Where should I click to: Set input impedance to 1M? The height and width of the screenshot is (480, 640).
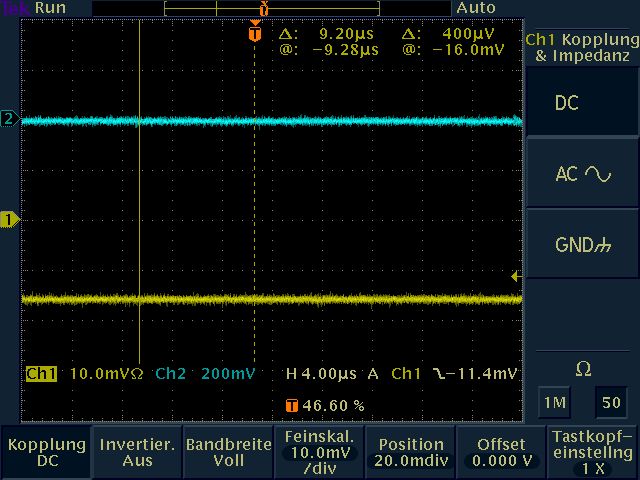[x=553, y=403]
